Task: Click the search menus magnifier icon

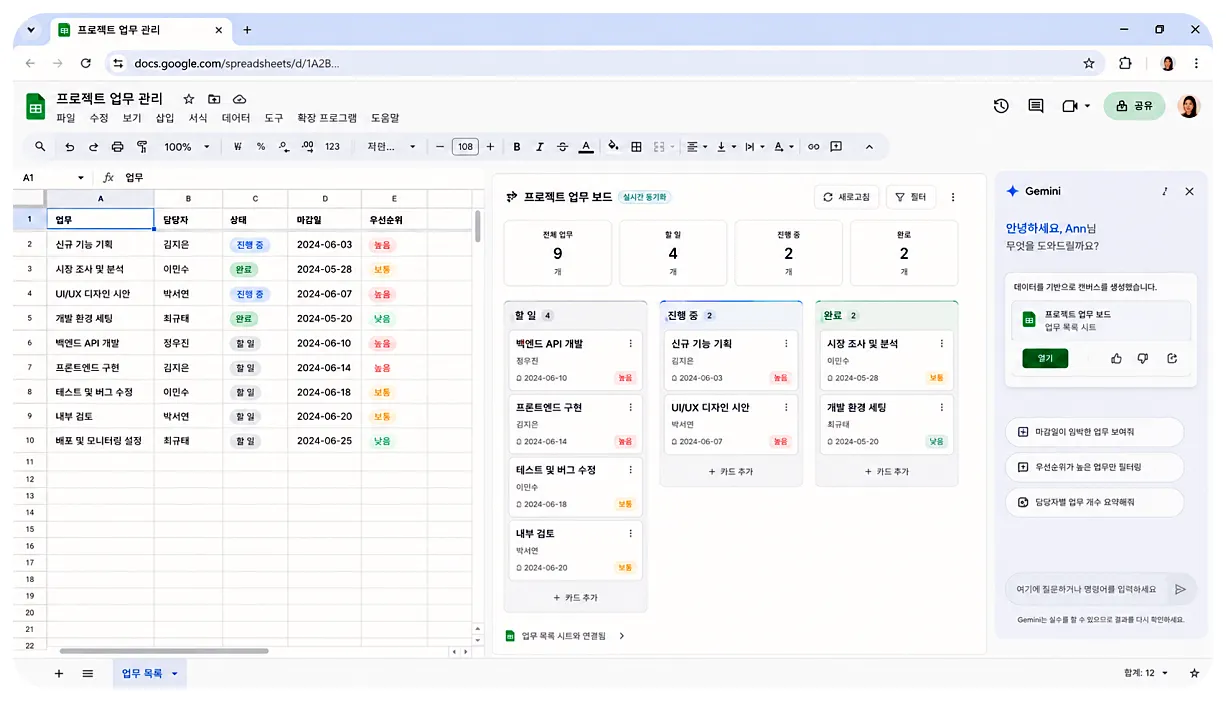Action: pyautogui.click(x=40, y=146)
